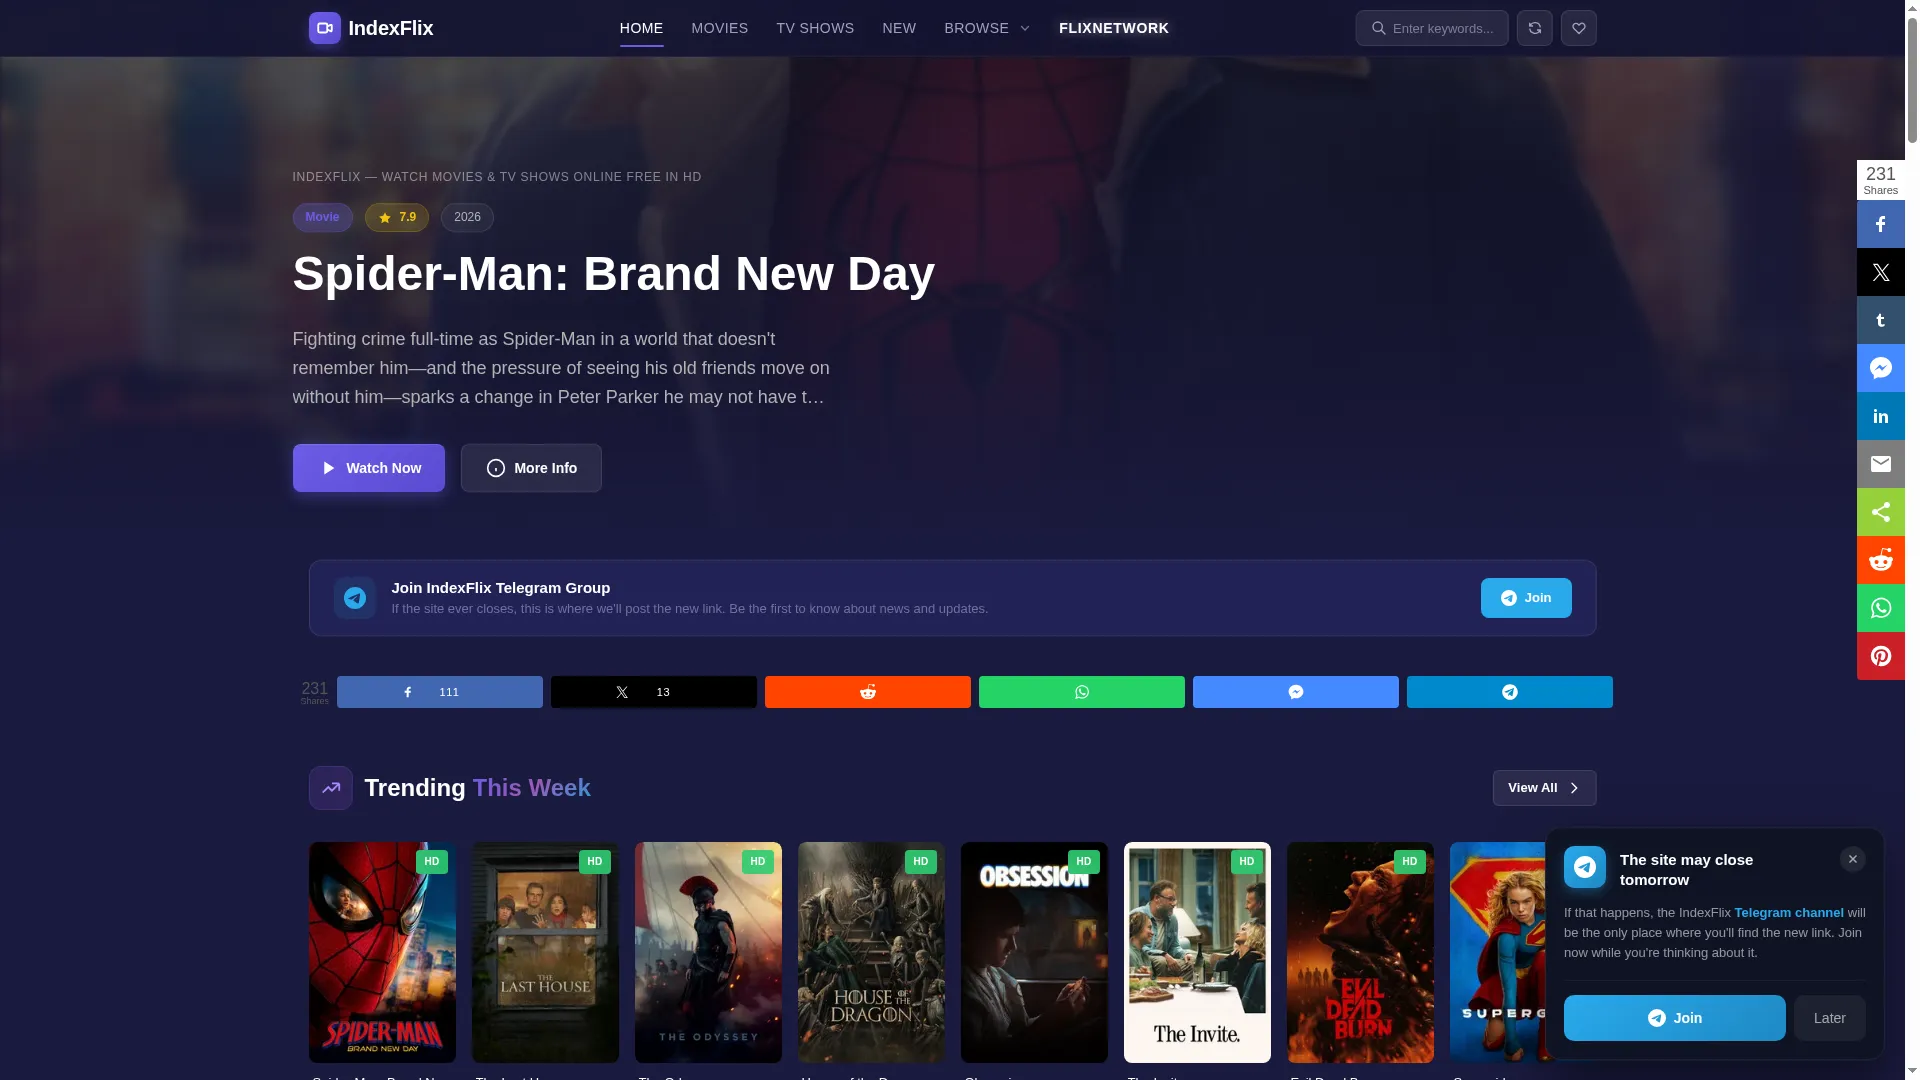Follow the Telegram channel link in popup

[x=1788, y=913]
